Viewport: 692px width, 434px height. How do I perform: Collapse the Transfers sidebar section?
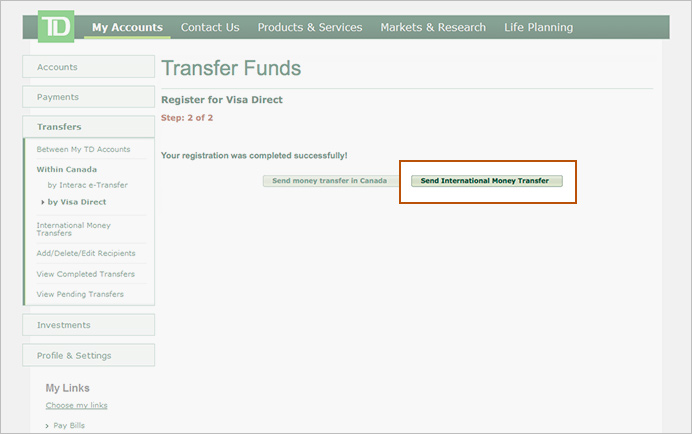pyautogui.click(x=88, y=127)
